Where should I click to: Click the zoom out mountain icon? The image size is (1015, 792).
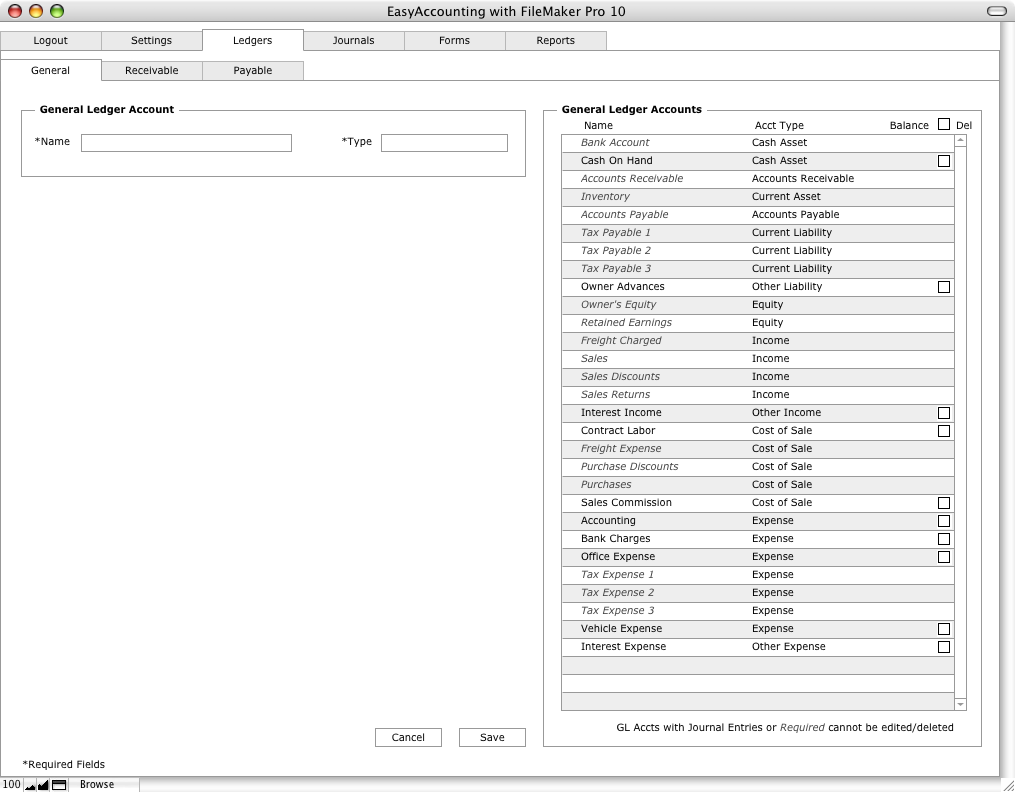(x=30, y=785)
